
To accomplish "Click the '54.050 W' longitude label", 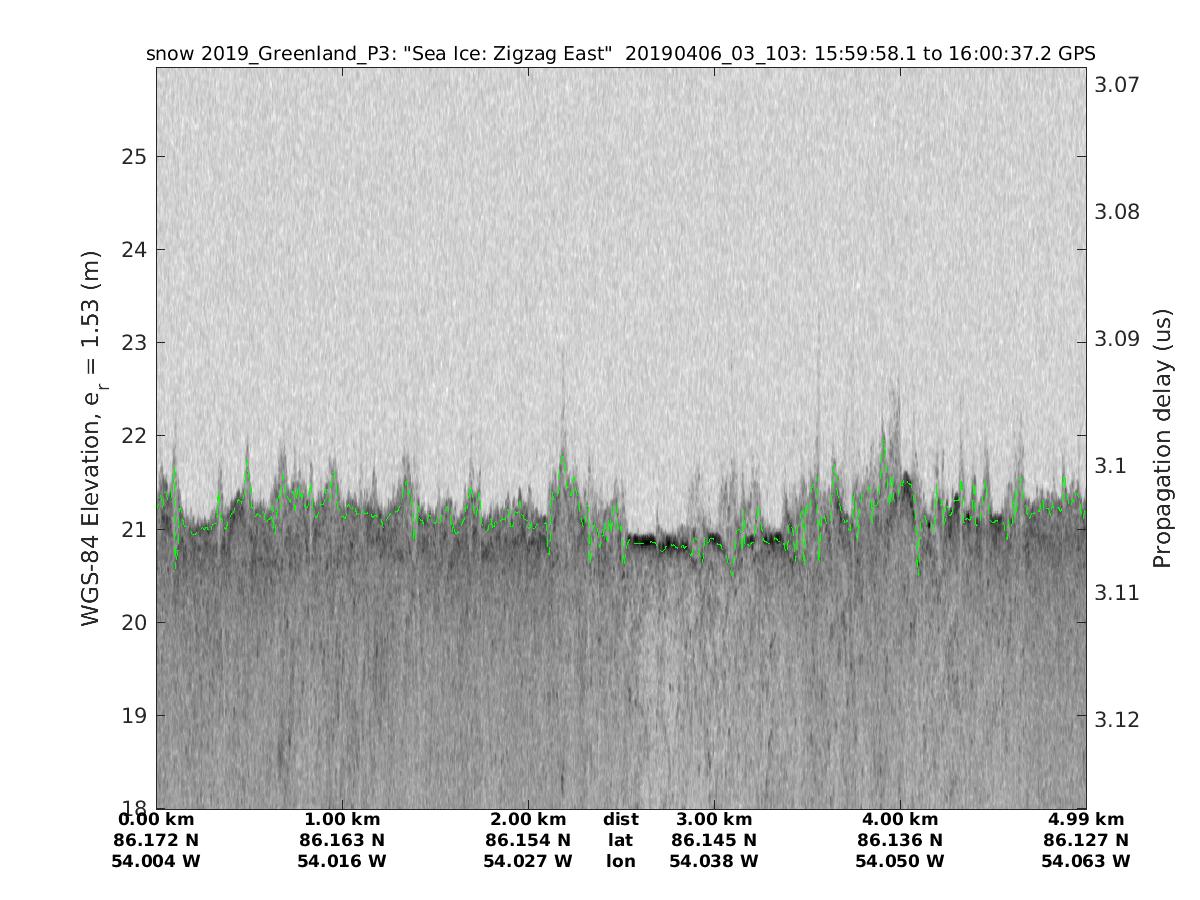I will coord(900,861).
